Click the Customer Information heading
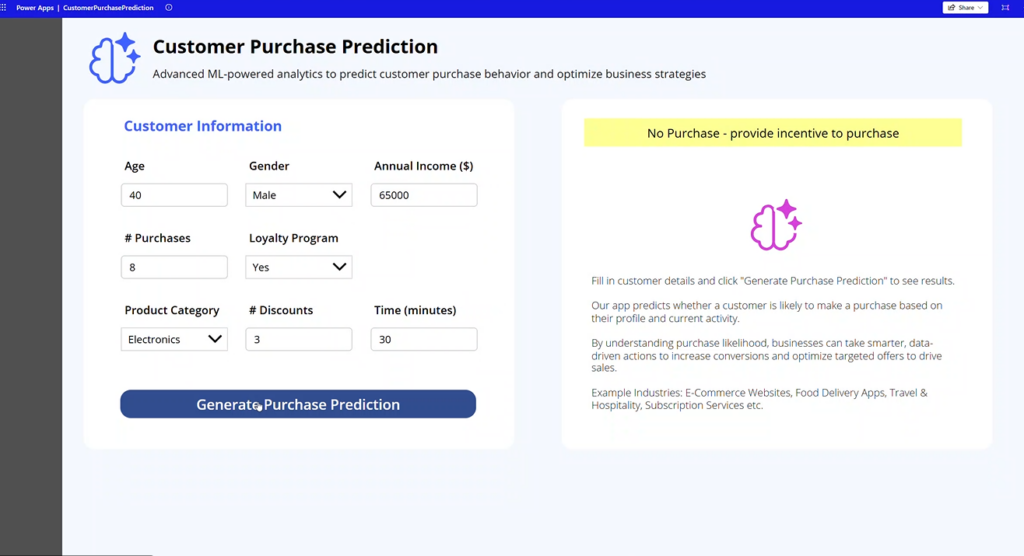 point(202,126)
